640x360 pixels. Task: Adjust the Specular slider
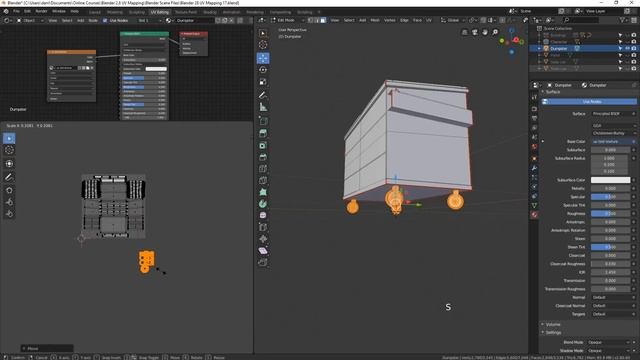[x=611, y=197]
